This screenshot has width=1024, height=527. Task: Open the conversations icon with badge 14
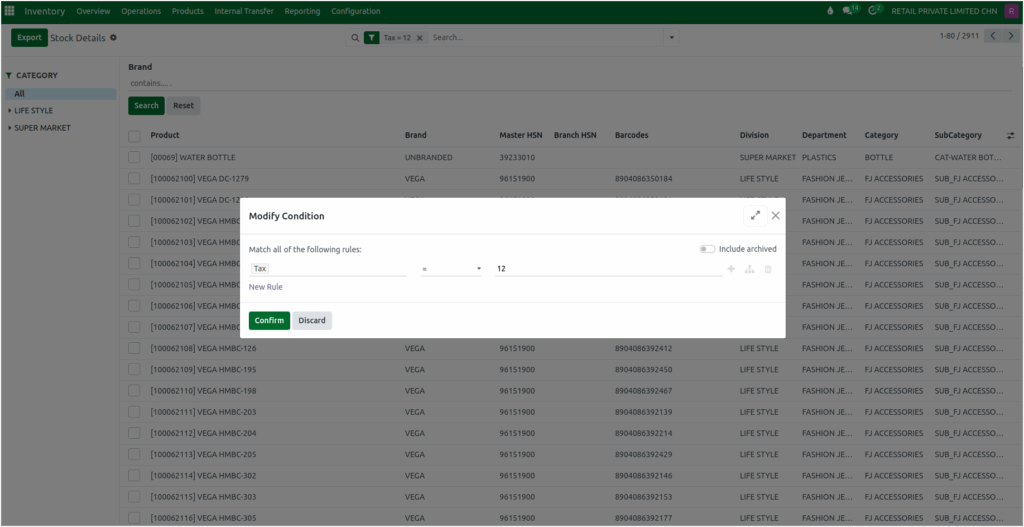pos(850,10)
